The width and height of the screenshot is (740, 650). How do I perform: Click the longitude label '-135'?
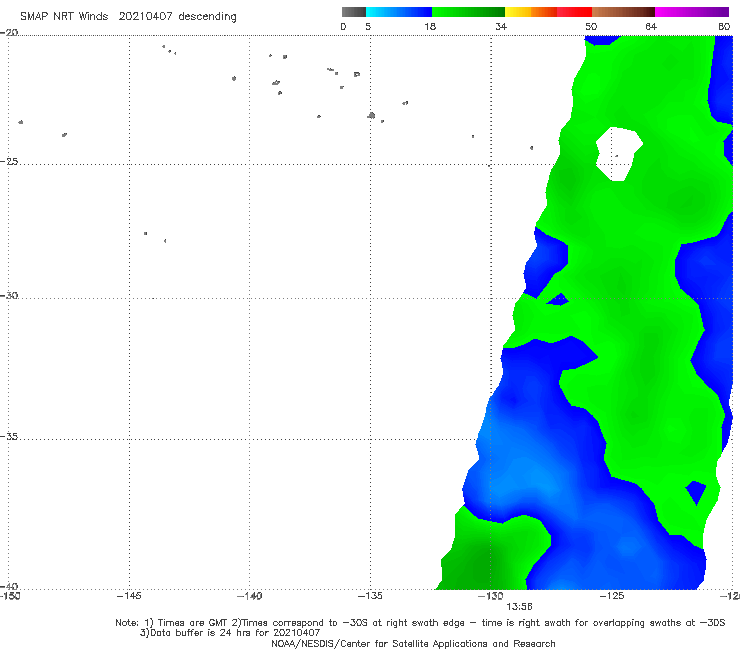pyautogui.click(x=370, y=596)
